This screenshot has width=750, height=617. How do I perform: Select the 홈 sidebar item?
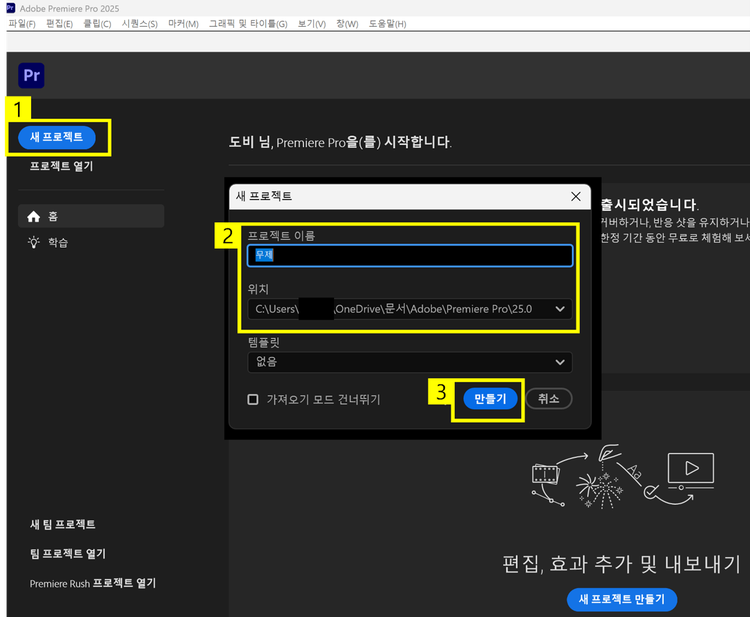click(x=91, y=216)
